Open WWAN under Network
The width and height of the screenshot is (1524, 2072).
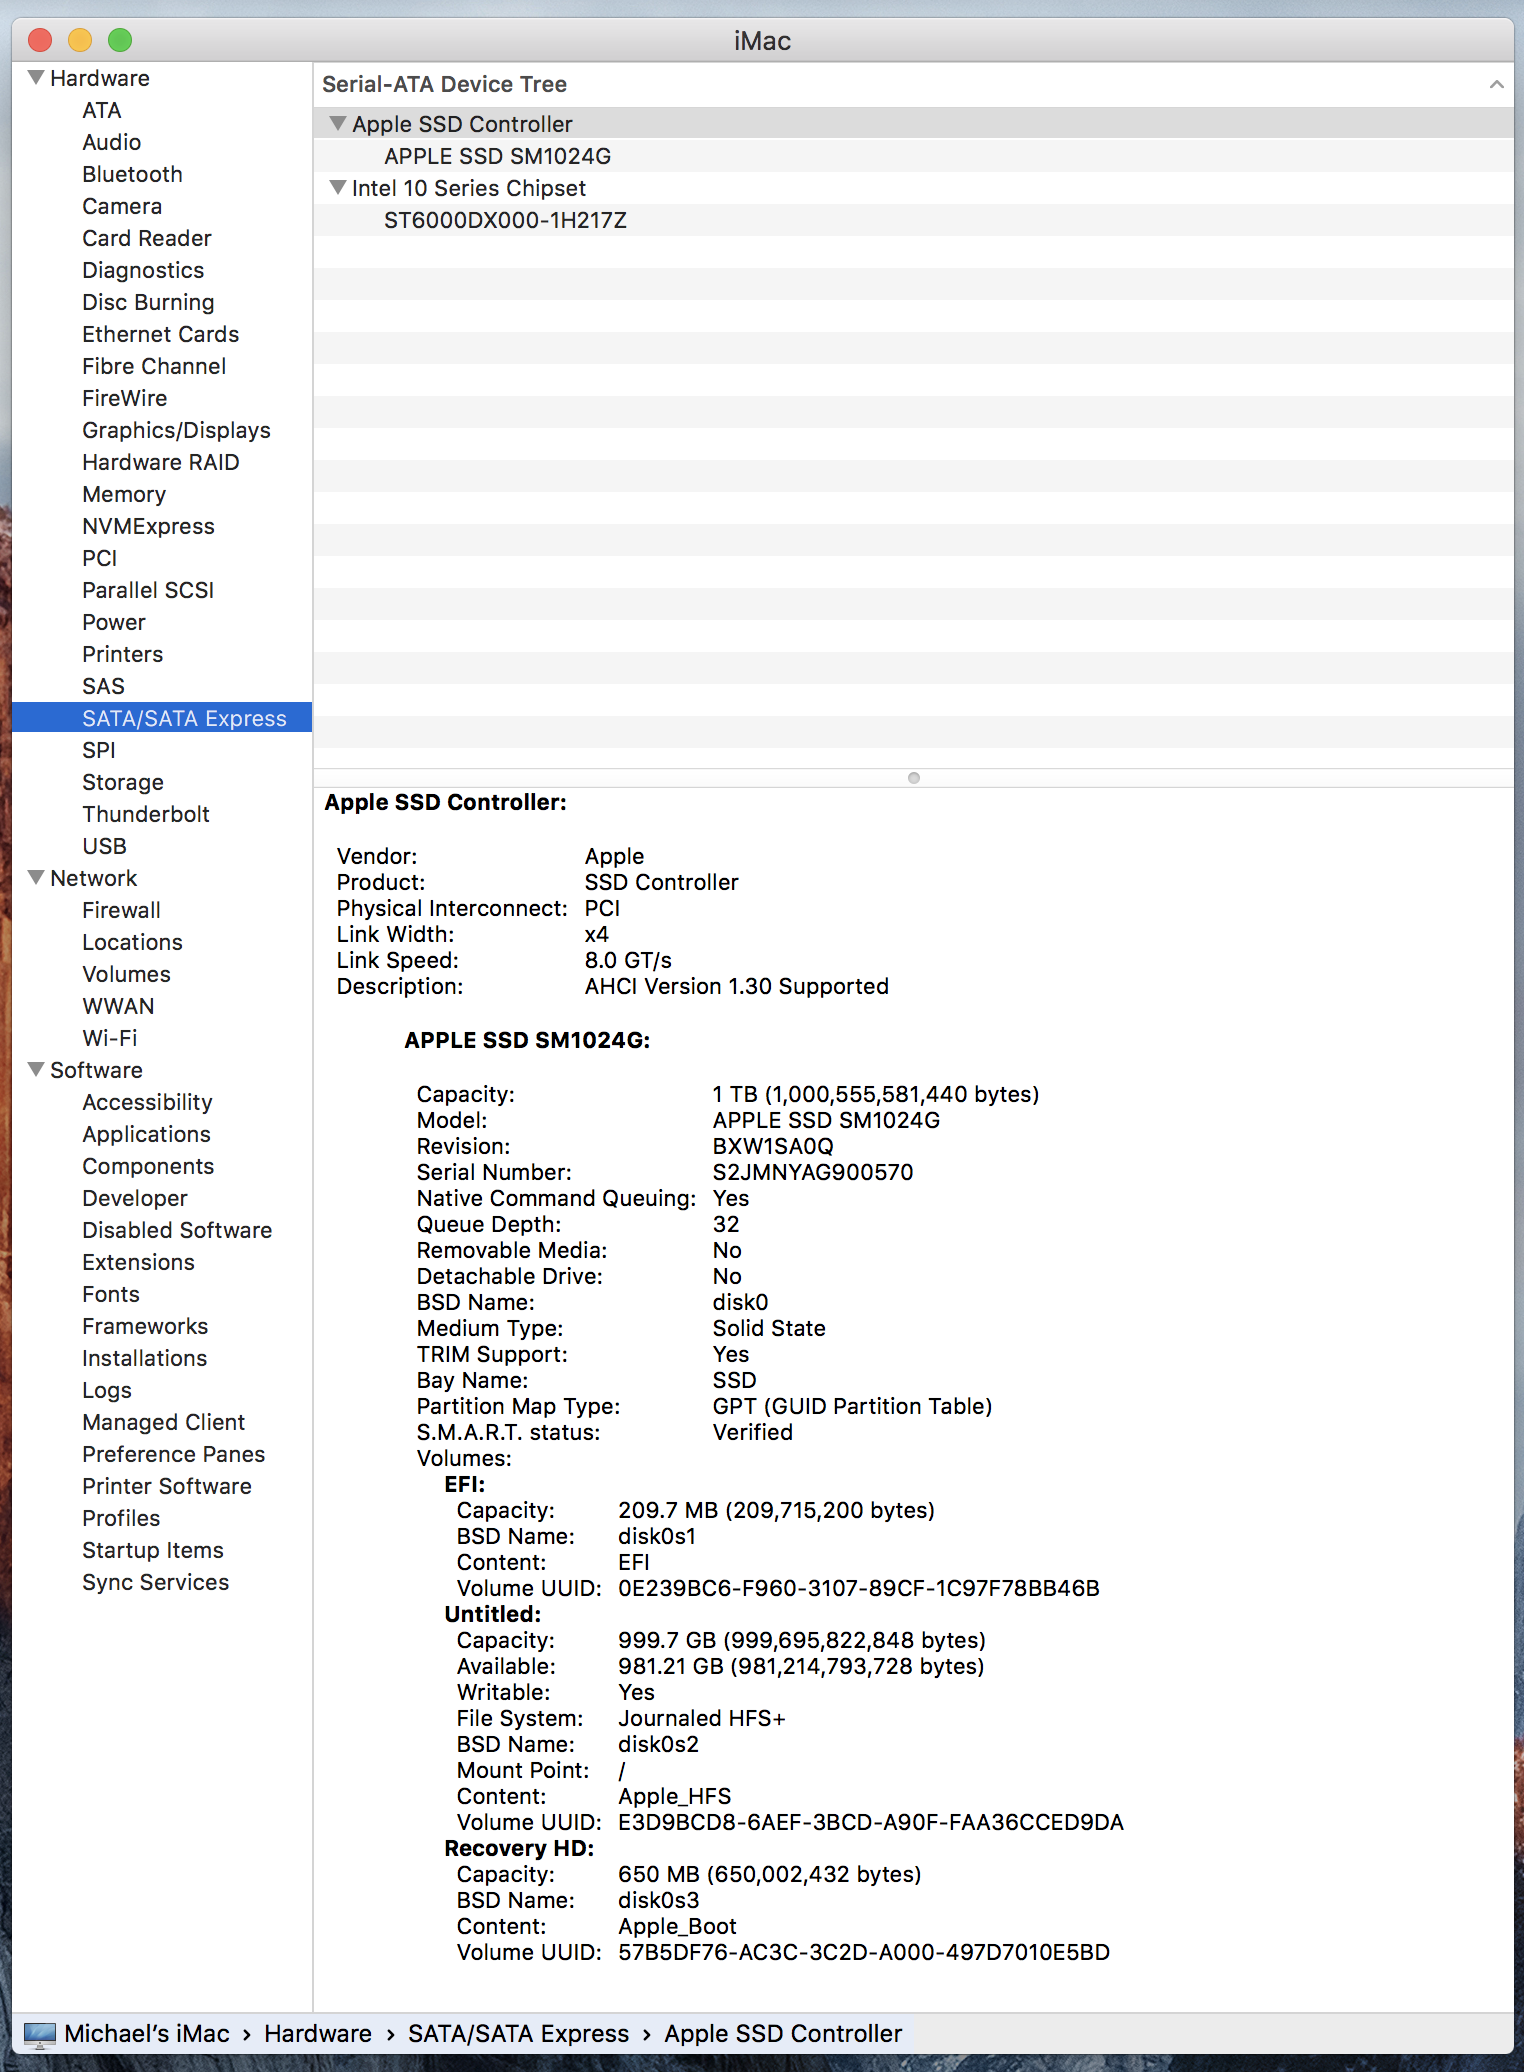pyautogui.click(x=119, y=1006)
